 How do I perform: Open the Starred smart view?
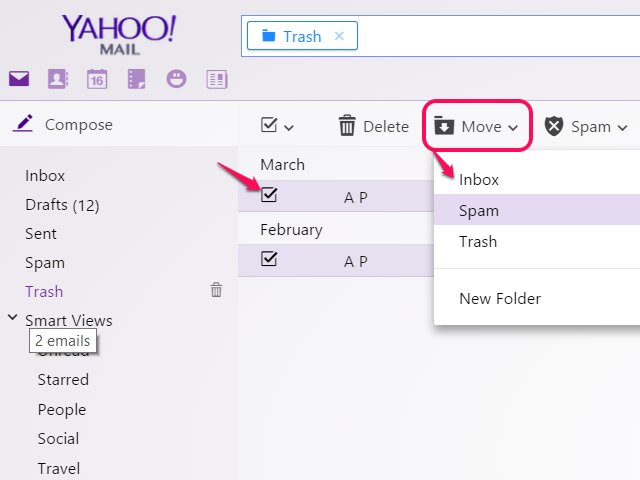pos(63,380)
